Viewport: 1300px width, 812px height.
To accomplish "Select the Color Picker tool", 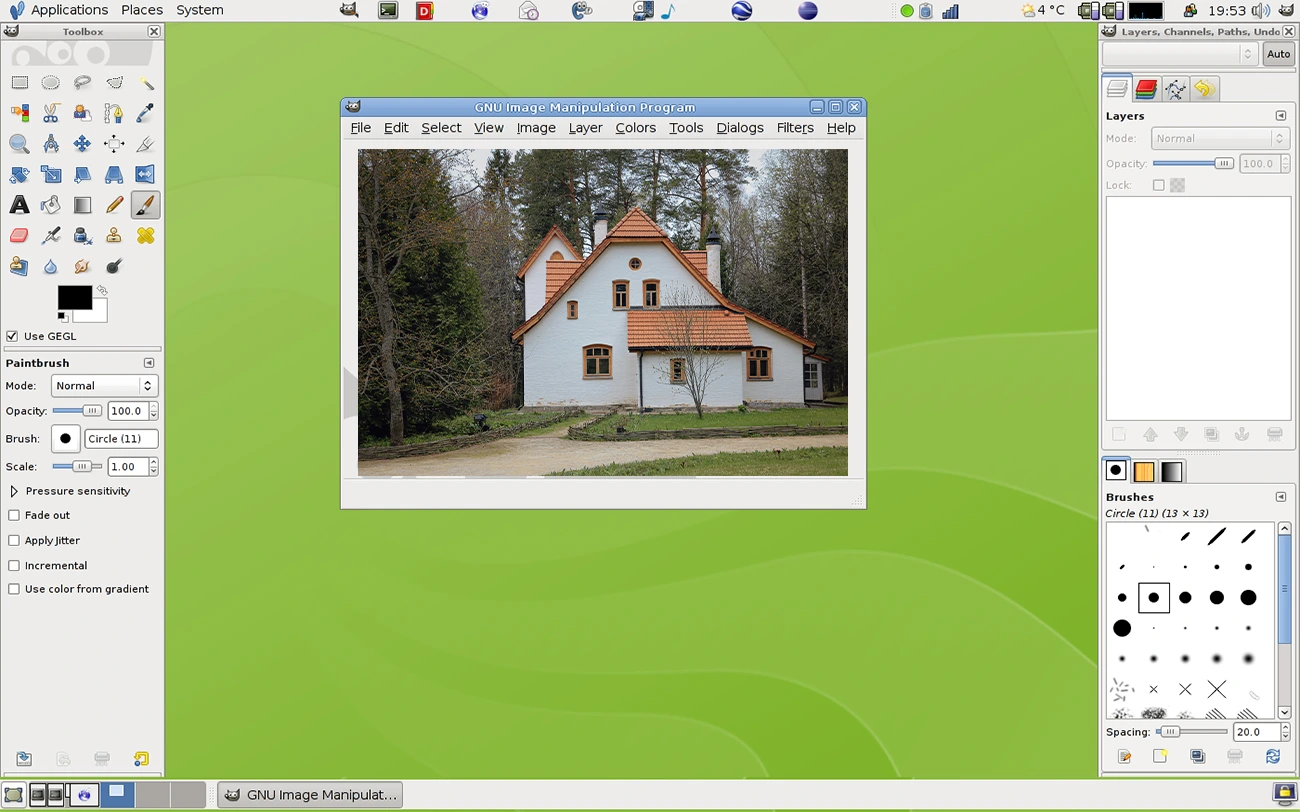I will tap(146, 113).
